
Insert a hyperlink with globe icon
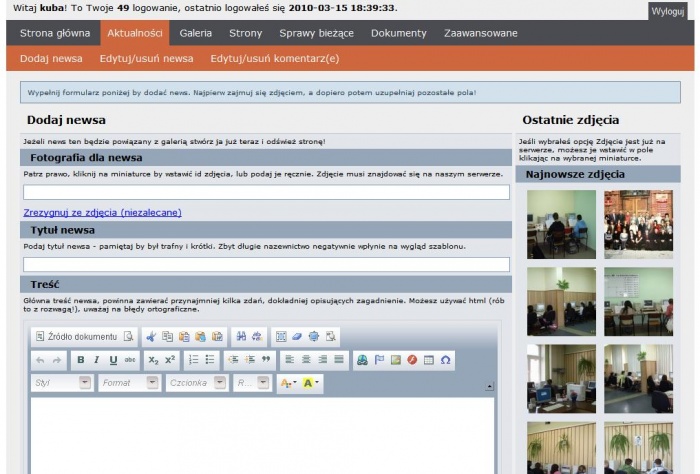(x=362, y=360)
